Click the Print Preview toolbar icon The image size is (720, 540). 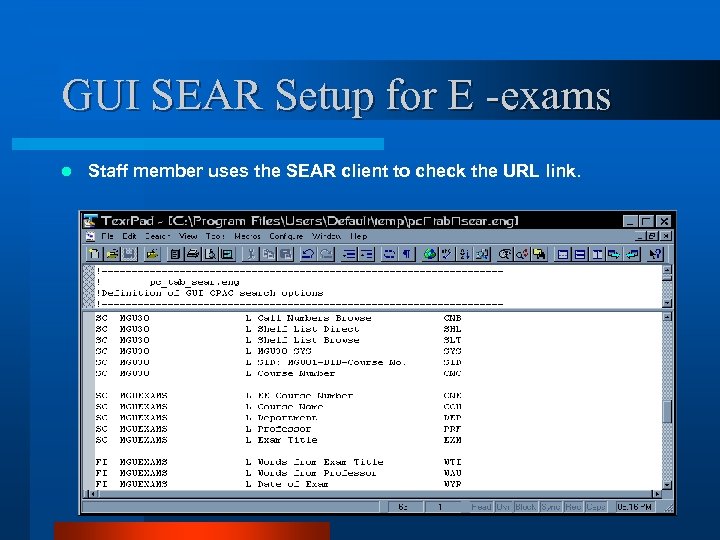[x=210, y=254]
